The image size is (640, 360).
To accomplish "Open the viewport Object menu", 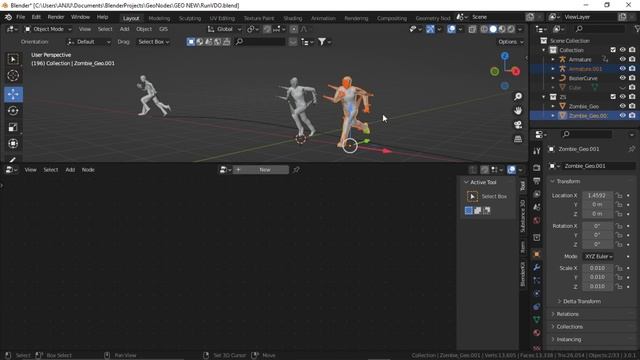I will pyautogui.click(x=144, y=29).
